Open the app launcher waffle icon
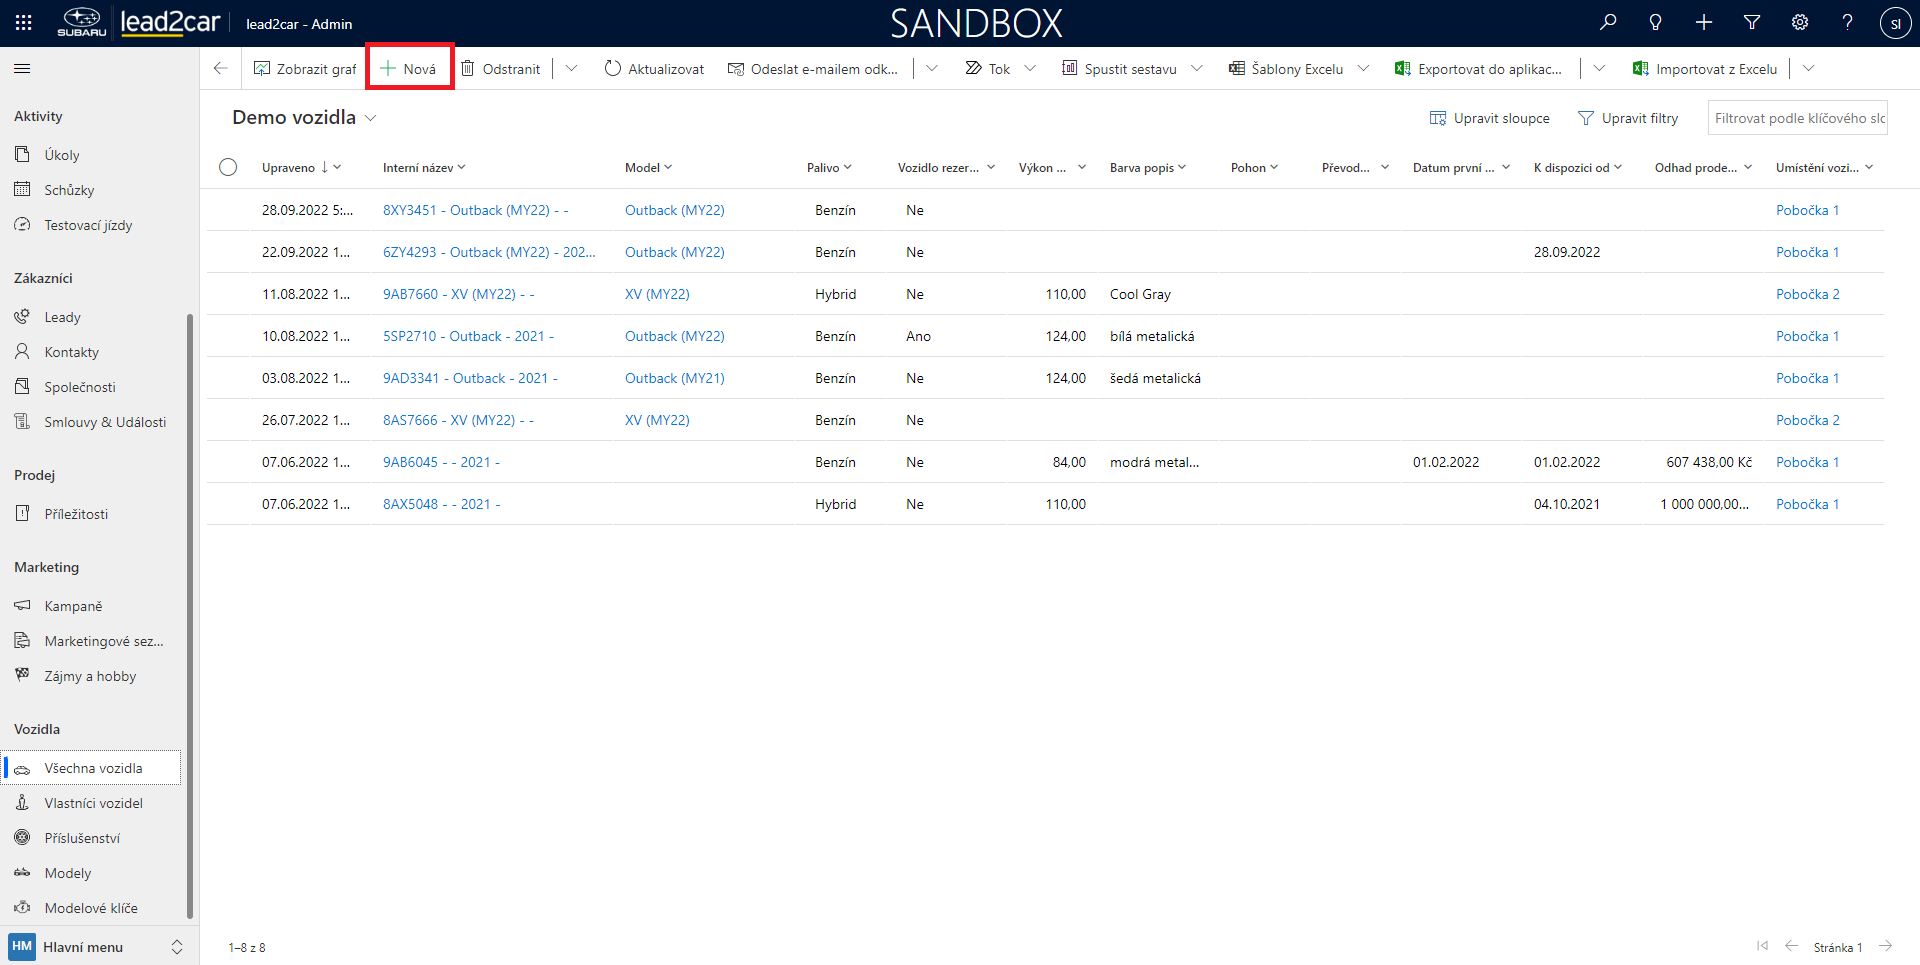 click(23, 22)
